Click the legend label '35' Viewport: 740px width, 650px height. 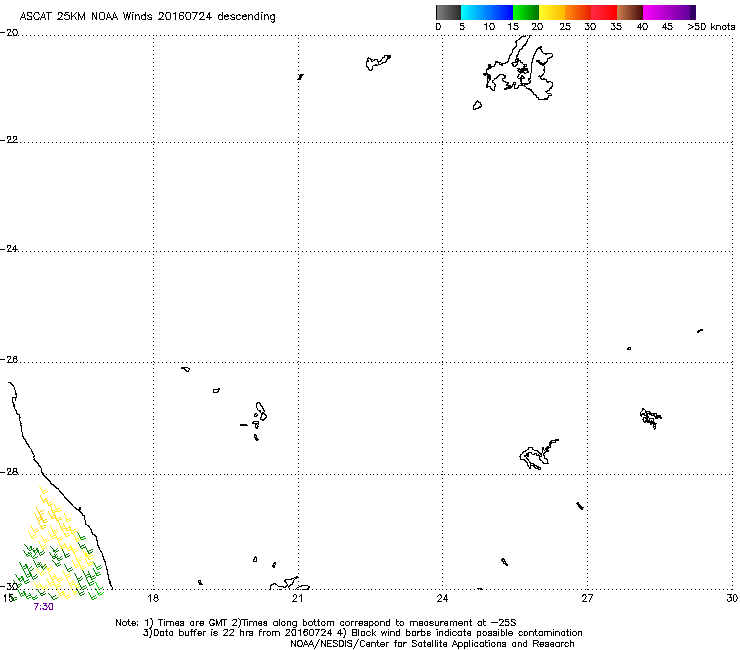pyautogui.click(x=616, y=27)
